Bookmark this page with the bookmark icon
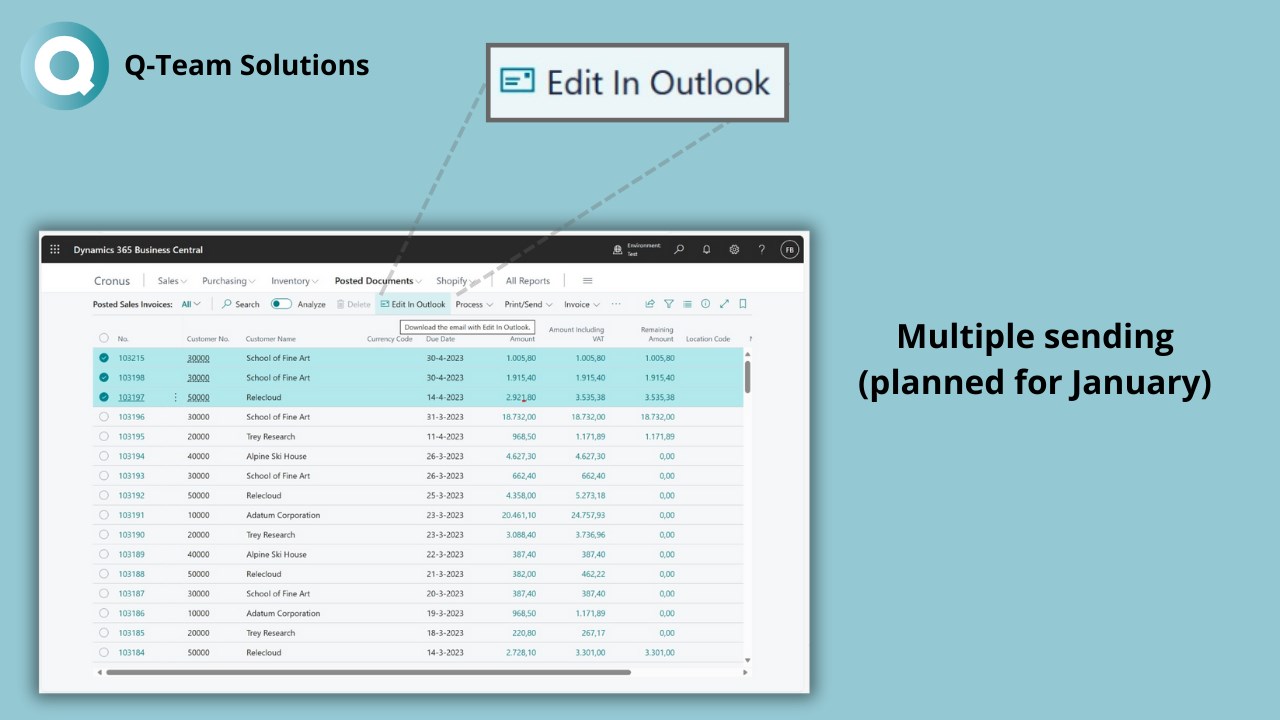This screenshot has height=720, width=1280. coord(743,304)
